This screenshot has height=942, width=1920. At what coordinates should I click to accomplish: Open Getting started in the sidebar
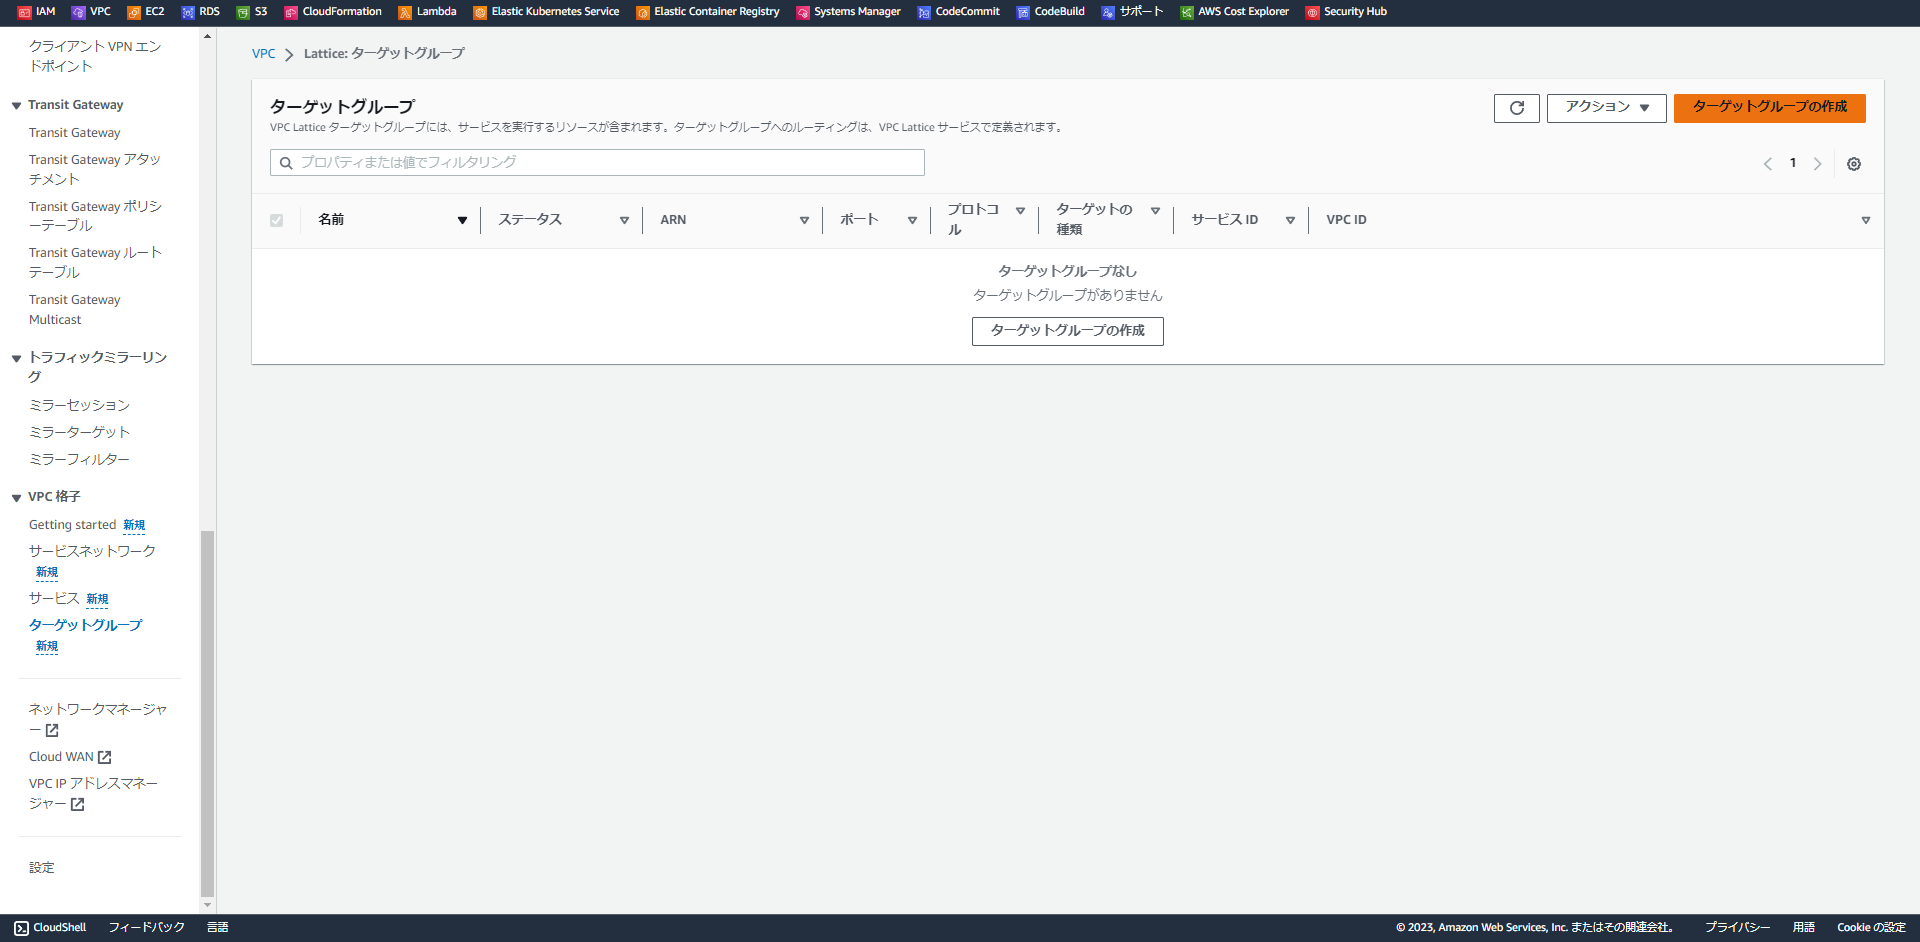(72, 525)
